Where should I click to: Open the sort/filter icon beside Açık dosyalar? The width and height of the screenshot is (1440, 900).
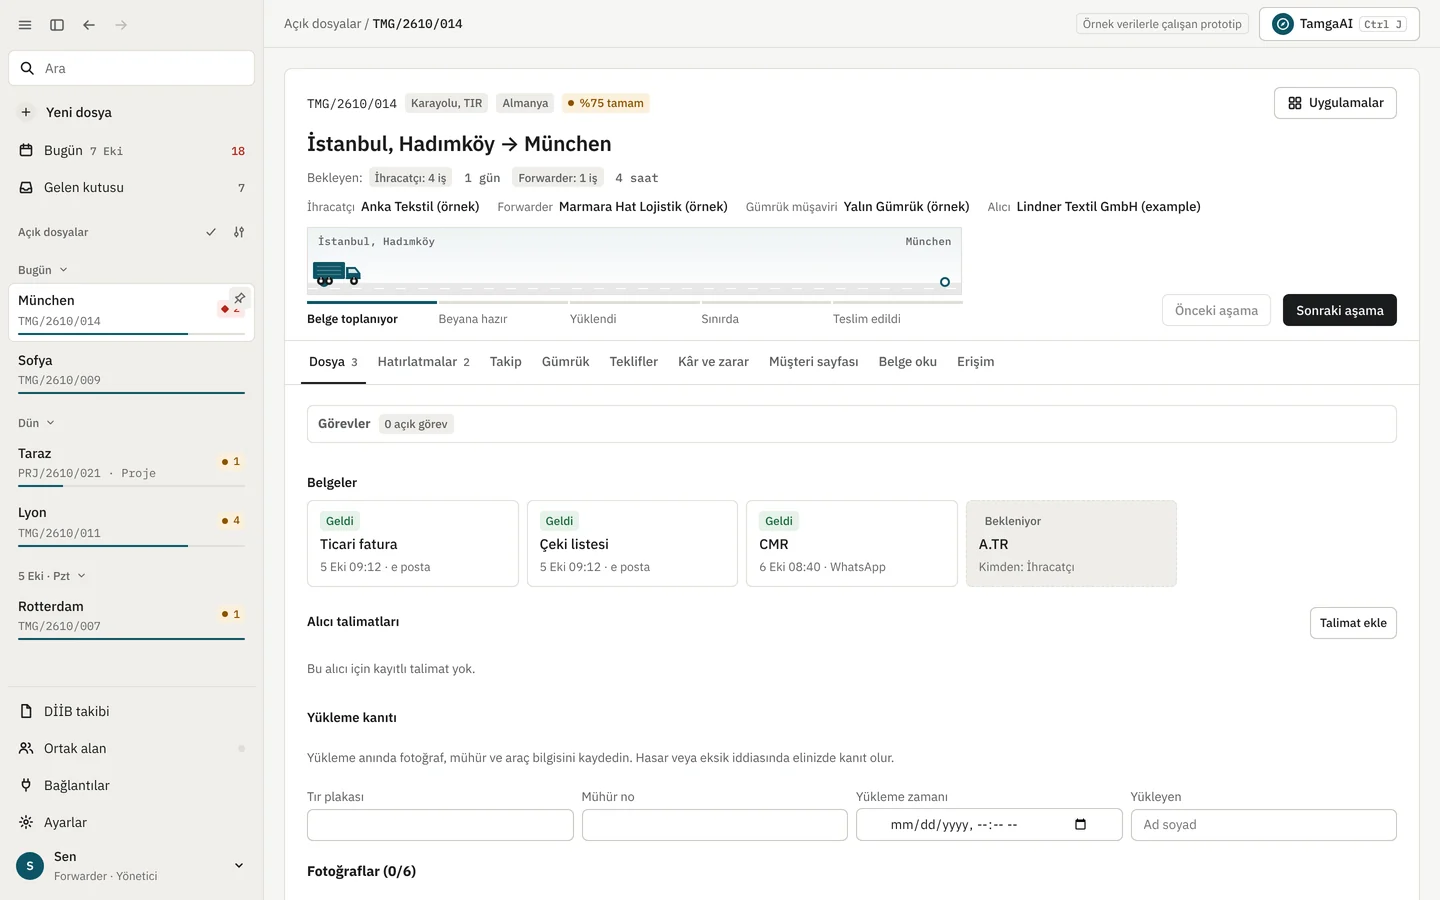pyautogui.click(x=239, y=232)
